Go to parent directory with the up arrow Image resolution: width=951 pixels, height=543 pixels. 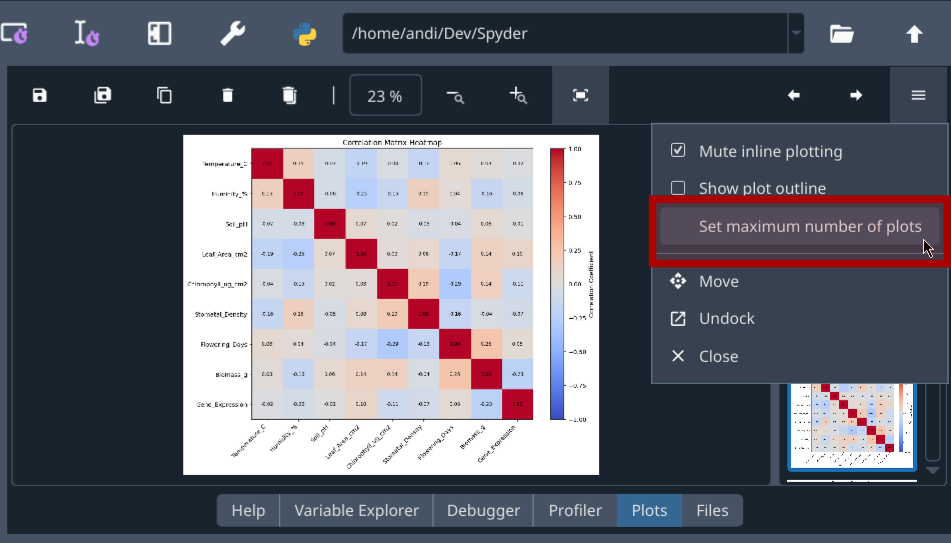914,33
